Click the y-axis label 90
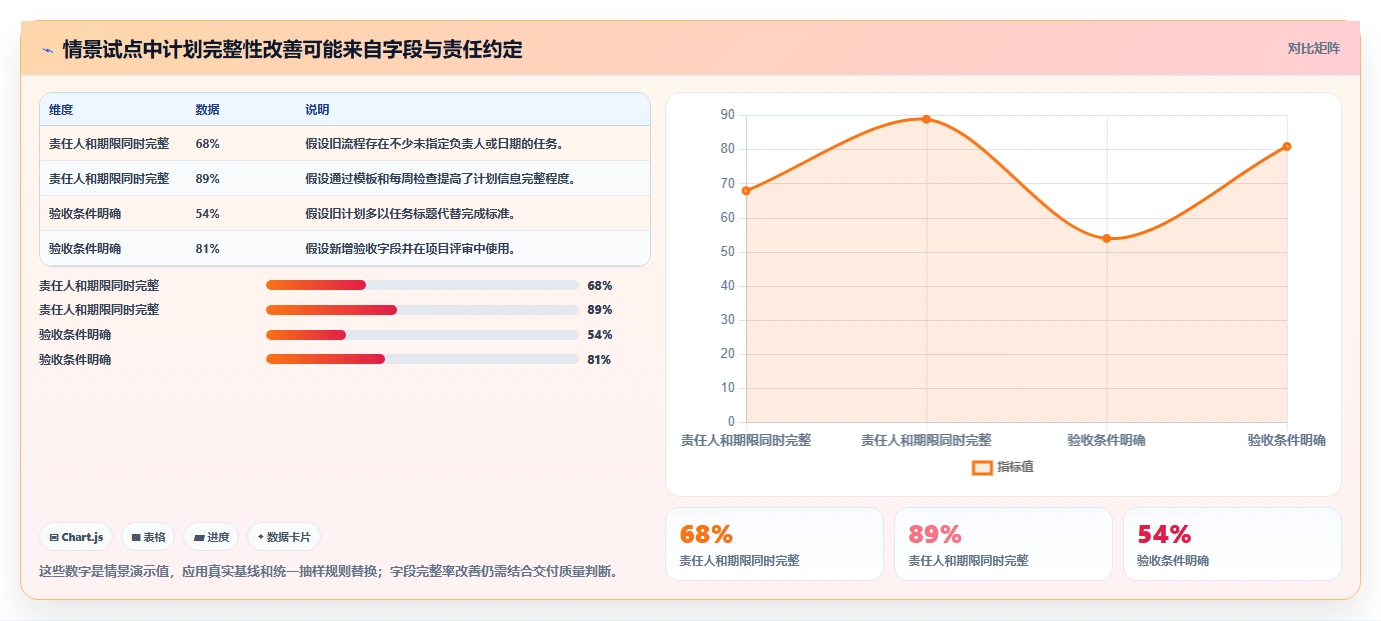This screenshot has height=621, width=1381. pyautogui.click(x=727, y=115)
